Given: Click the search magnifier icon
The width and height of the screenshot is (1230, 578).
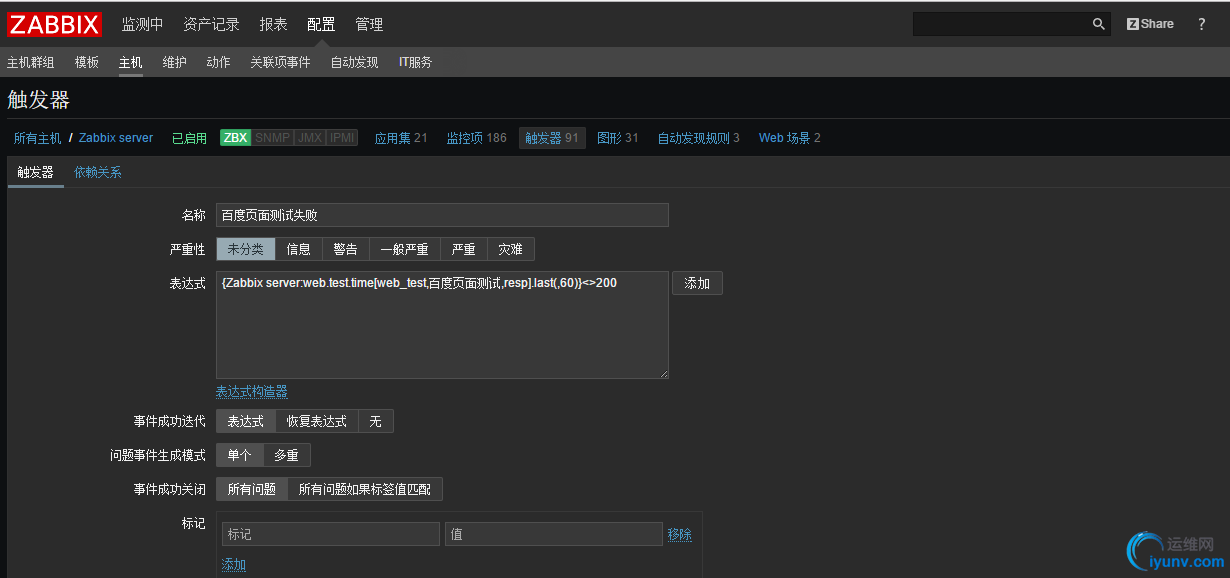Looking at the screenshot, I should pyautogui.click(x=1098, y=23).
